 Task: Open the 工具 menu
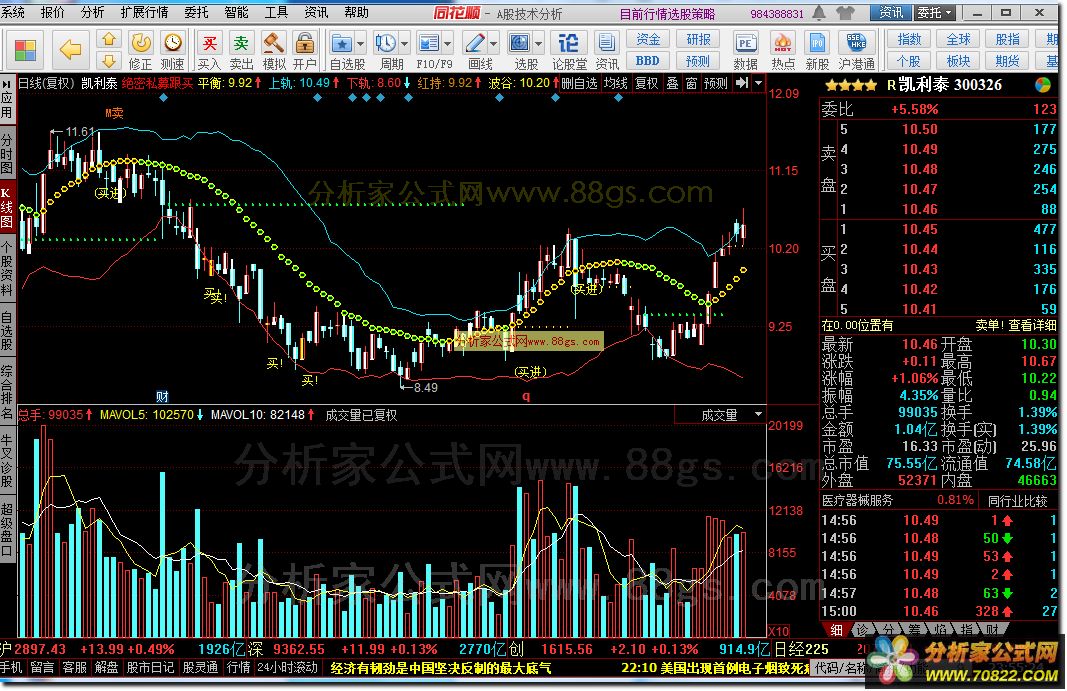(x=276, y=12)
